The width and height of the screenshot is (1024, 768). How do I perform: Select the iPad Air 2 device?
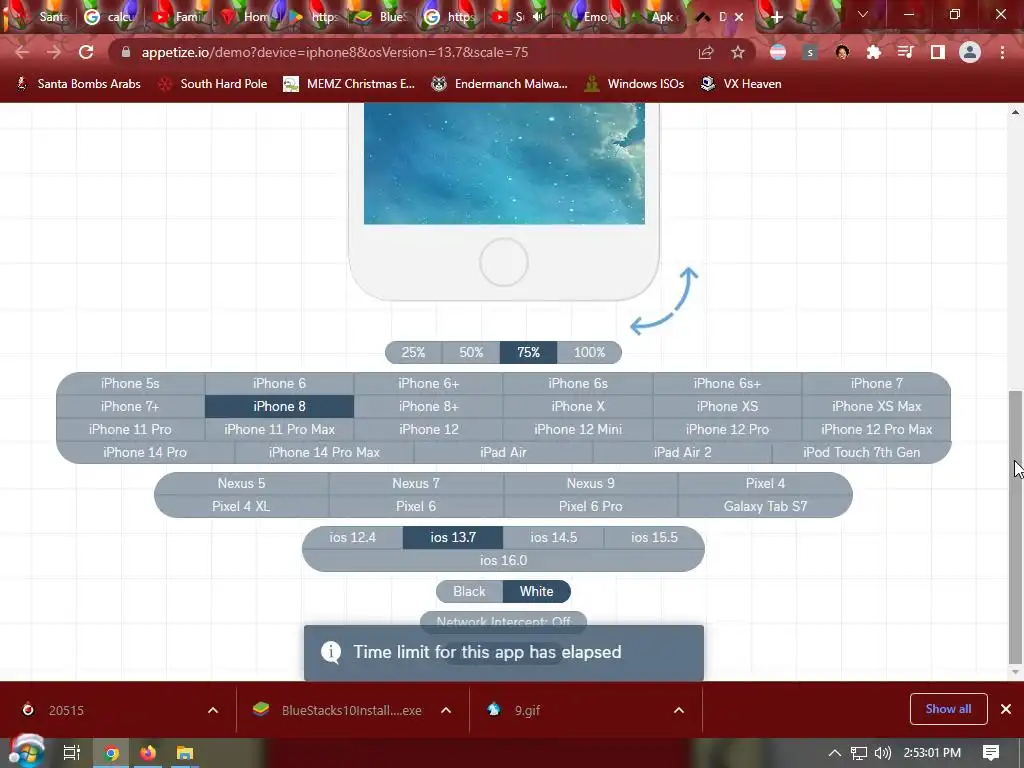(682, 452)
